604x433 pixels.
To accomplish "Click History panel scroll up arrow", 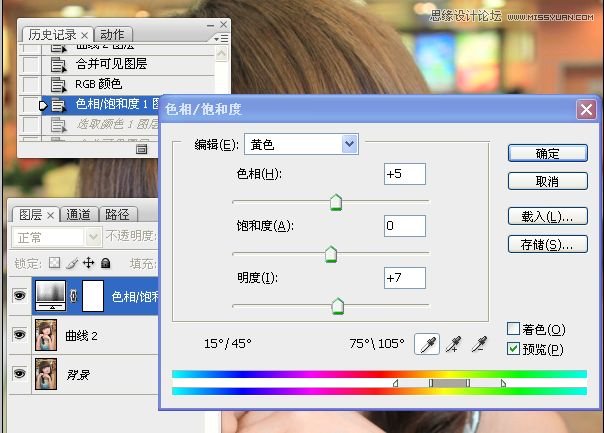I will (221, 54).
